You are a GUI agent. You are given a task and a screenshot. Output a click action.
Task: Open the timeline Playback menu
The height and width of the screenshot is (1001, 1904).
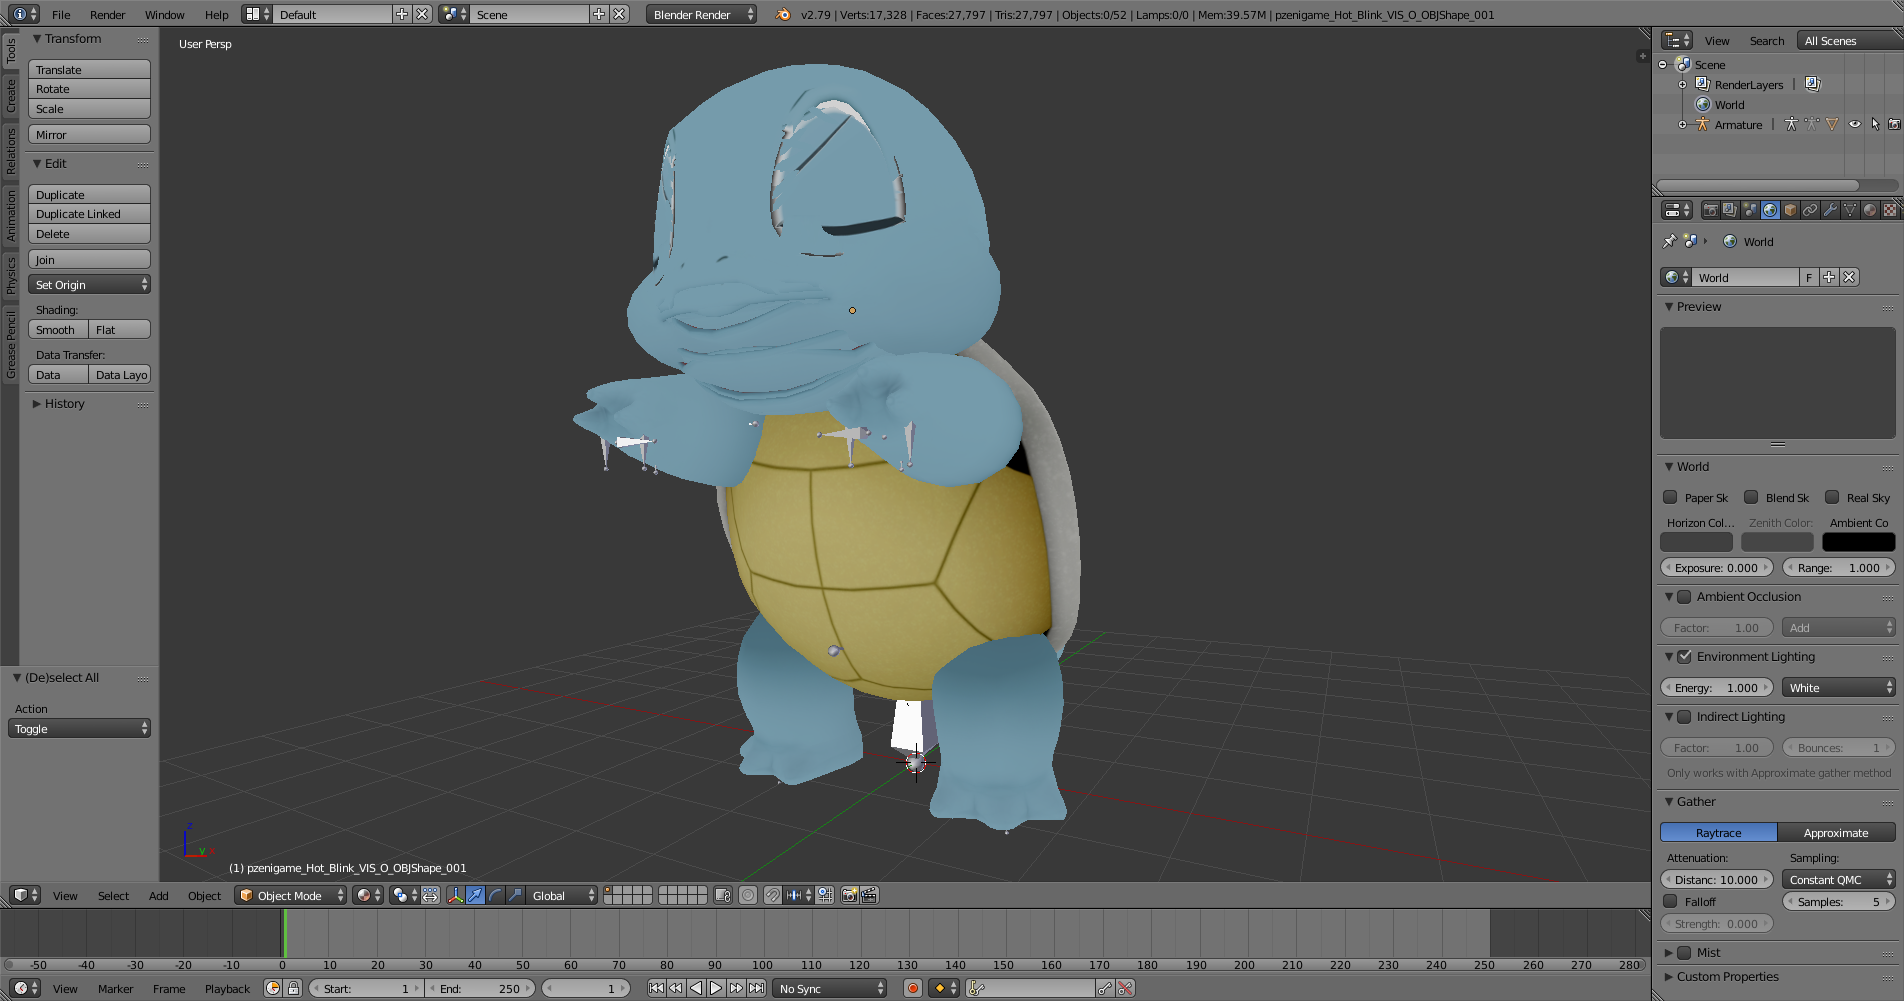[x=227, y=988]
